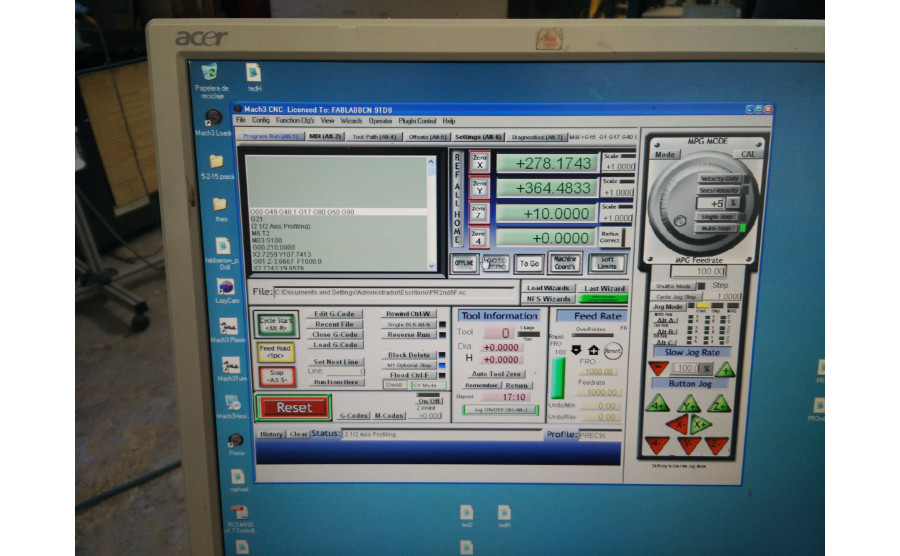This screenshot has width=900, height=556.
Task: Switch to Tool Path (Alt-4) tab
Action: pos(374,137)
